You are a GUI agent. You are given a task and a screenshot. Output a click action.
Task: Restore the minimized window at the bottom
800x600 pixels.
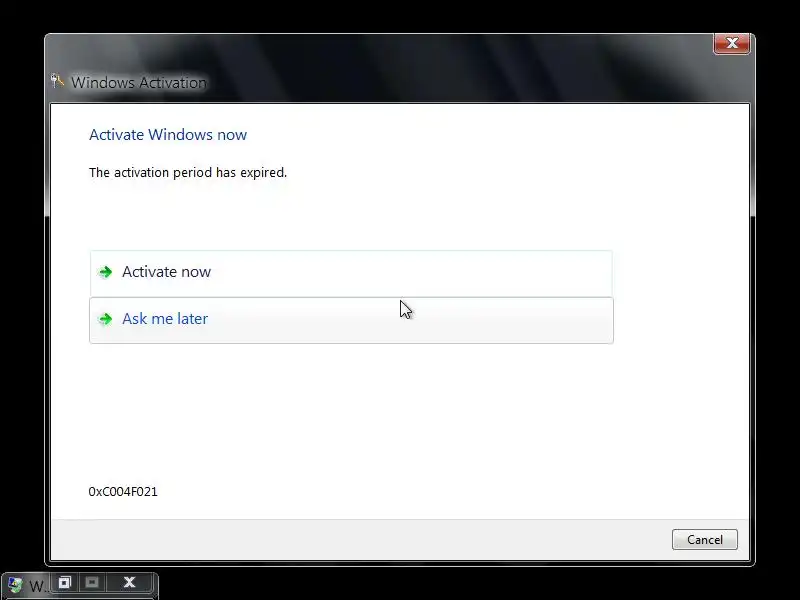(x=65, y=582)
